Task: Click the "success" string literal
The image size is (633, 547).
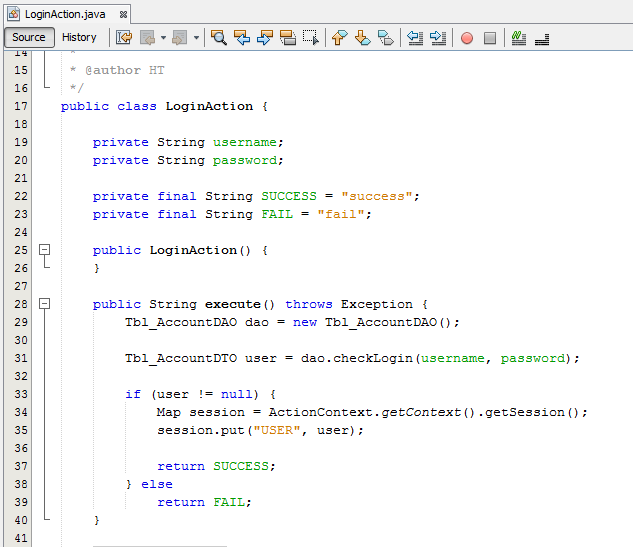Action: (377, 196)
